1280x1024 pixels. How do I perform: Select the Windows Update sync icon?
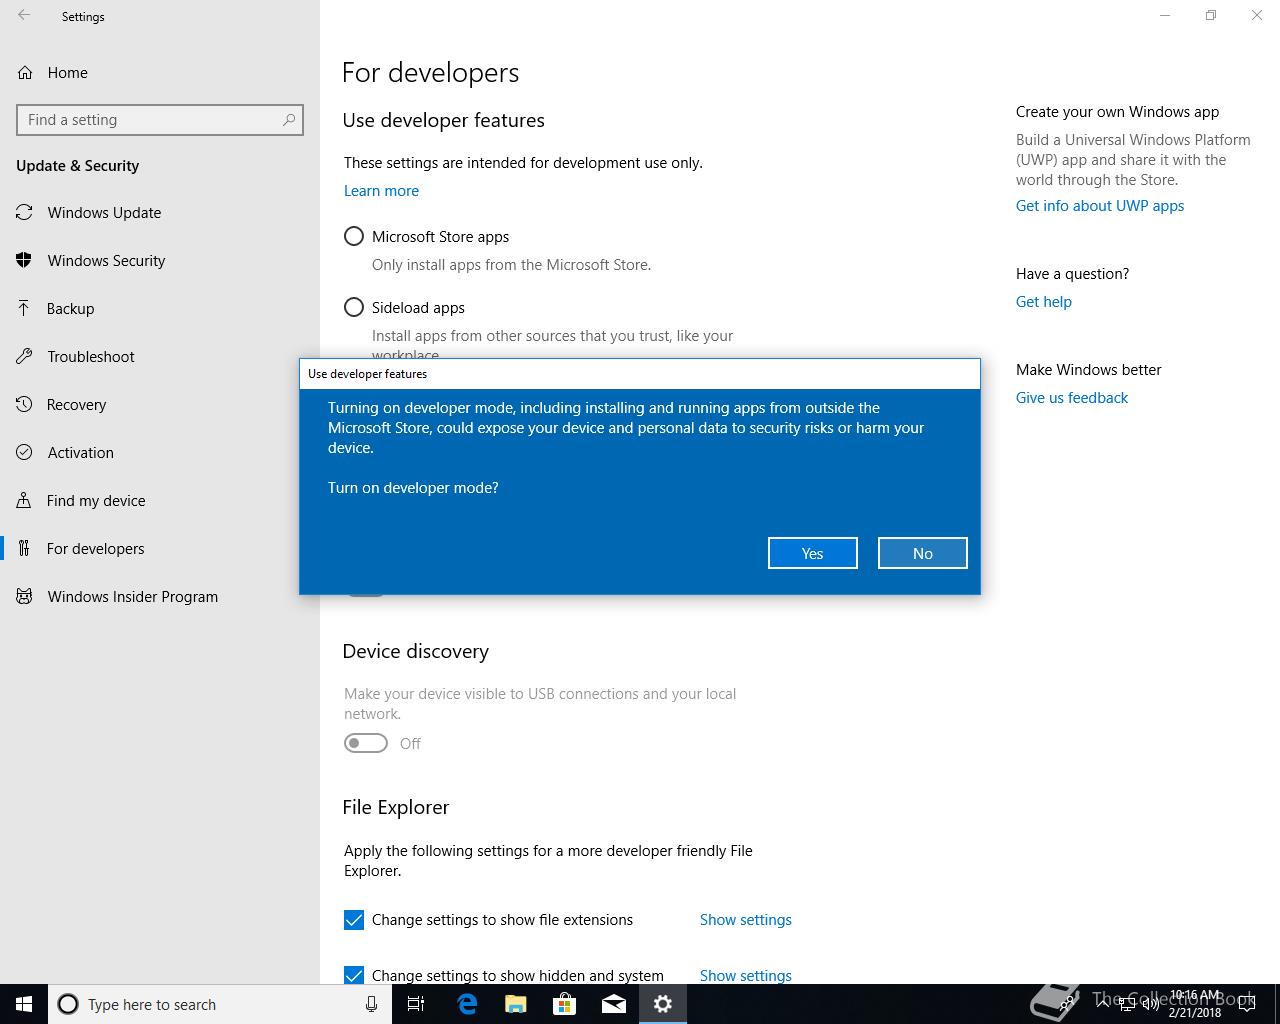pyautogui.click(x=24, y=212)
